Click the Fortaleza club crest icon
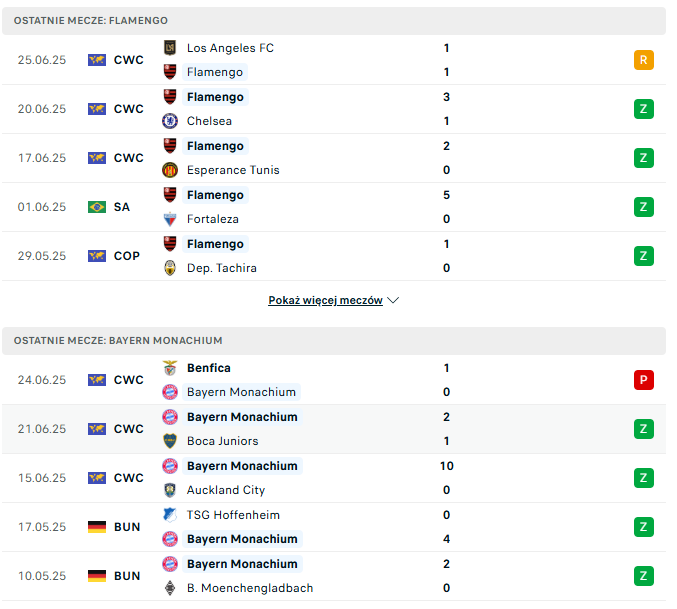Viewport: 677px width, 609px height. pos(170,219)
